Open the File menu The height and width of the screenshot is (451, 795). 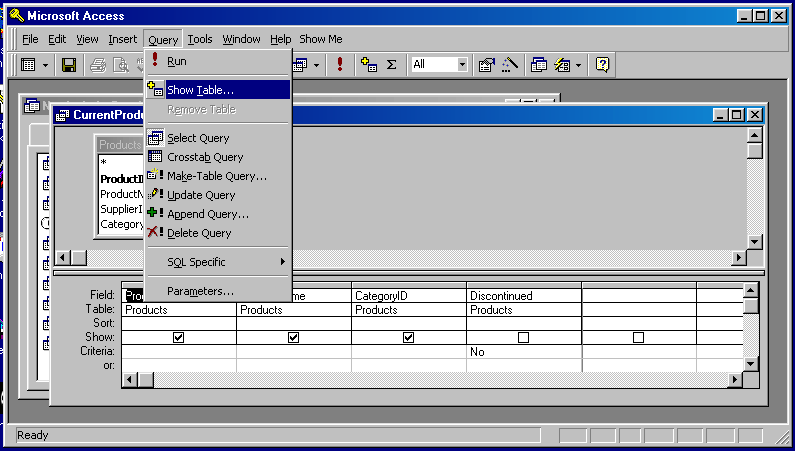[30, 39]
